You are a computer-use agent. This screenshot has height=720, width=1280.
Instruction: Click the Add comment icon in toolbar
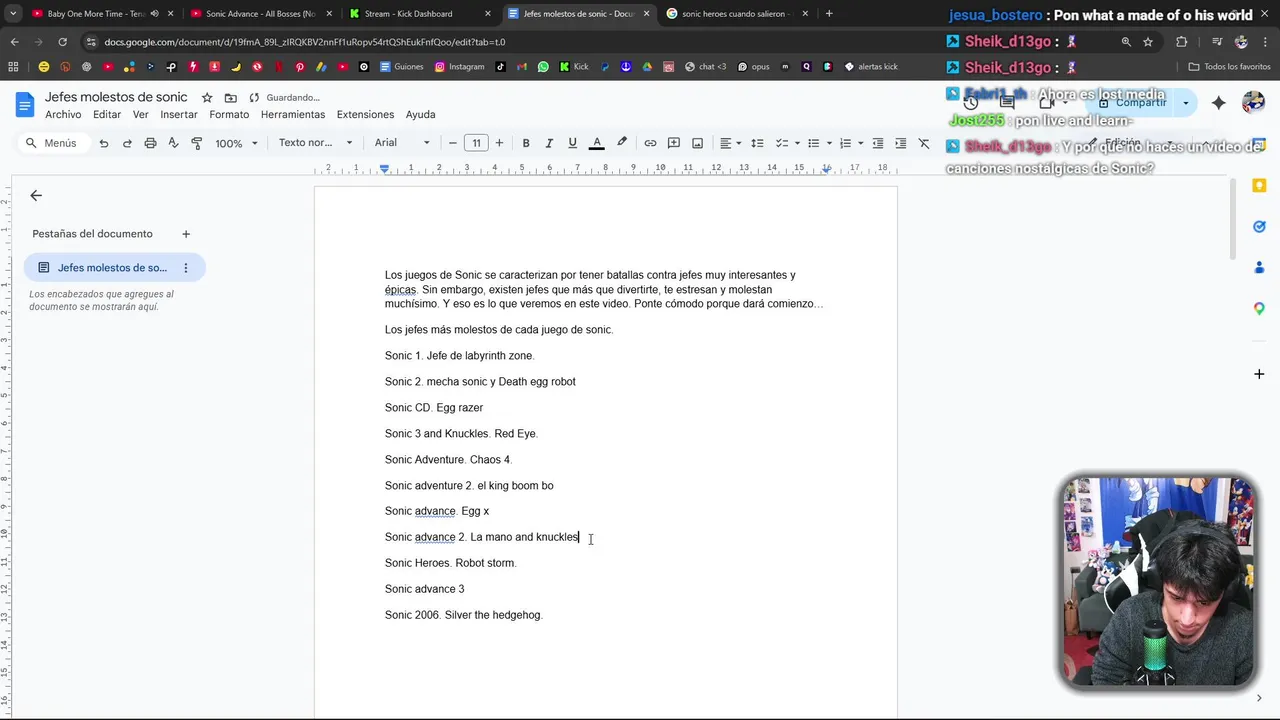coord(674,143)
